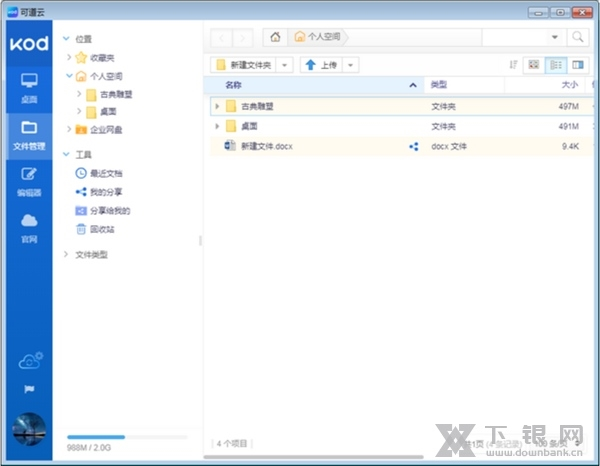Click the 上传 upload button
600x466 pixels.
pos(321,65)
